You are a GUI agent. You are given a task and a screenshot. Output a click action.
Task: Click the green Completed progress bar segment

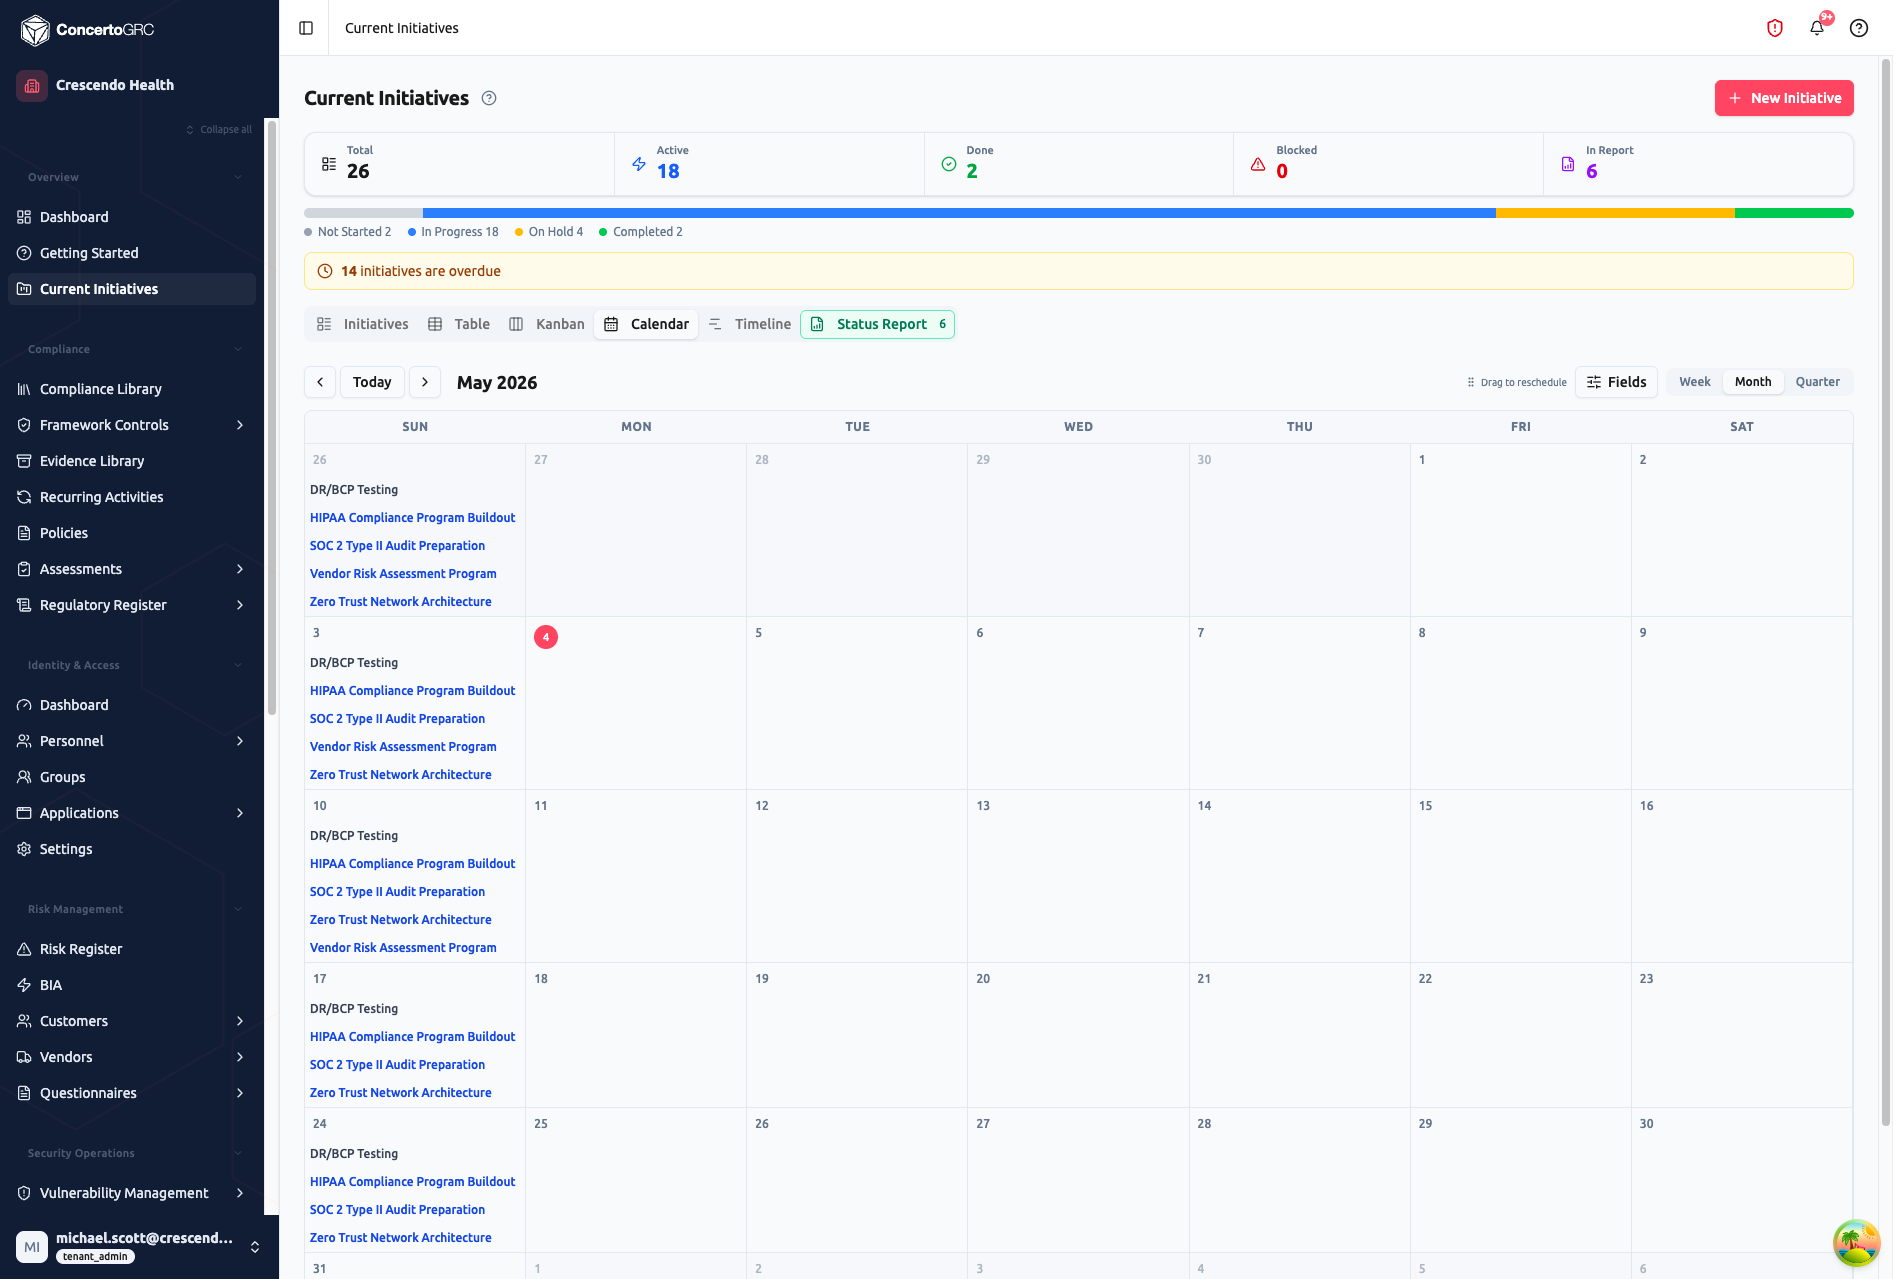tap(1794, 213)
